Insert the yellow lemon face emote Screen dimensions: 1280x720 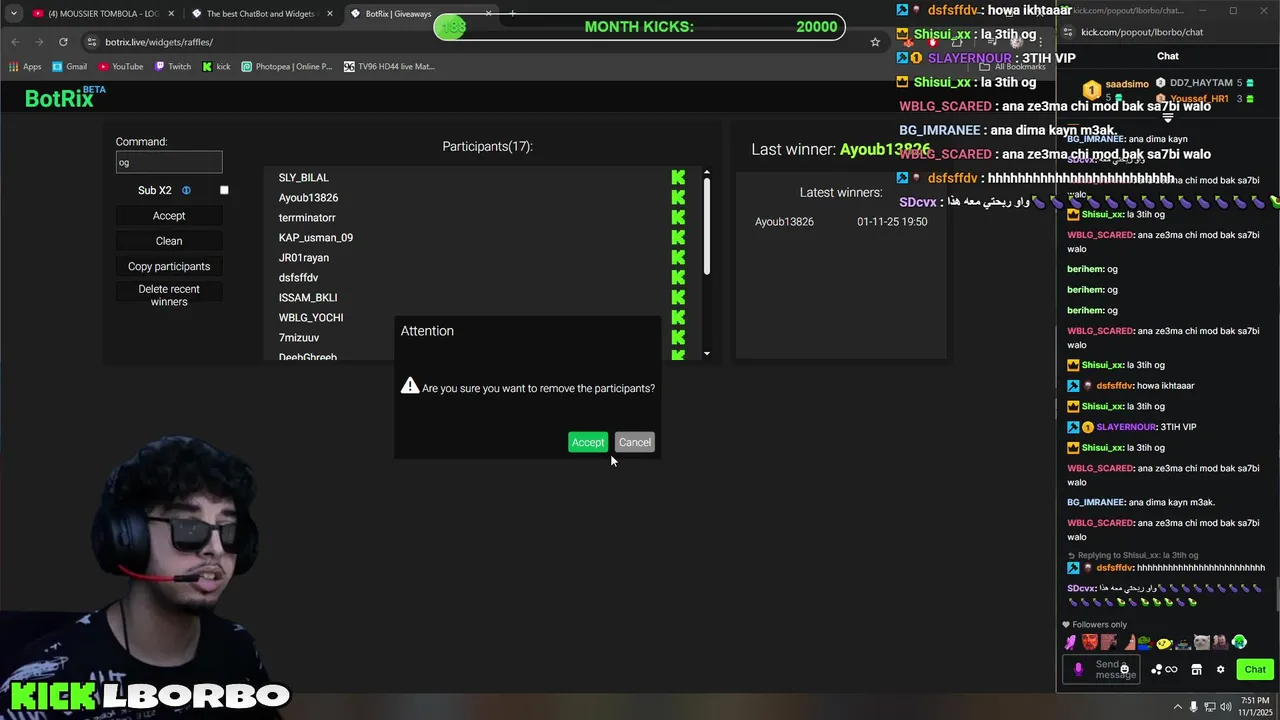1164,643
